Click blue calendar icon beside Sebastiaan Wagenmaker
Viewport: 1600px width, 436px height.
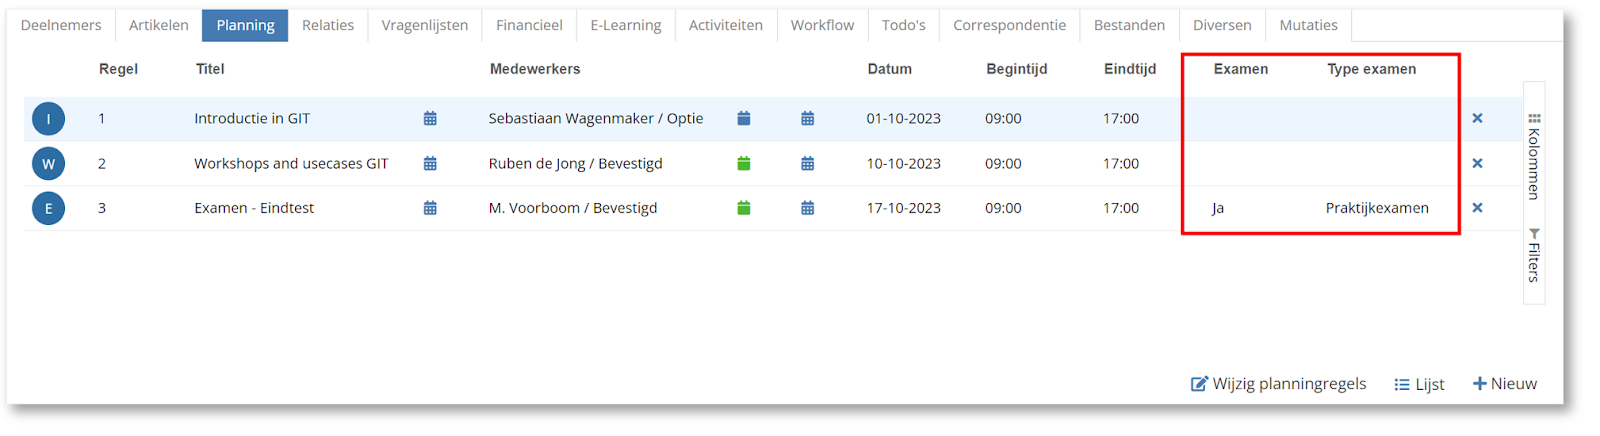pyautogui.click(x=743, y=119)
